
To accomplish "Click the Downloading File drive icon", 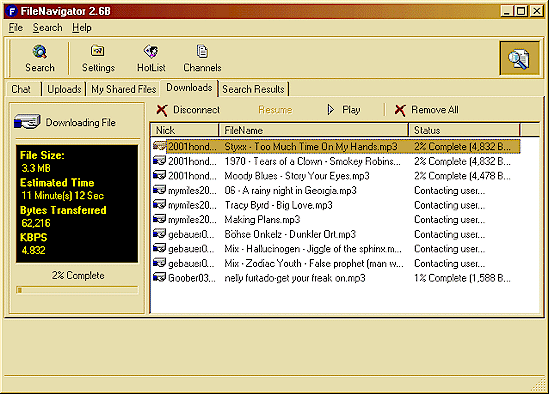I will point(27,122).
